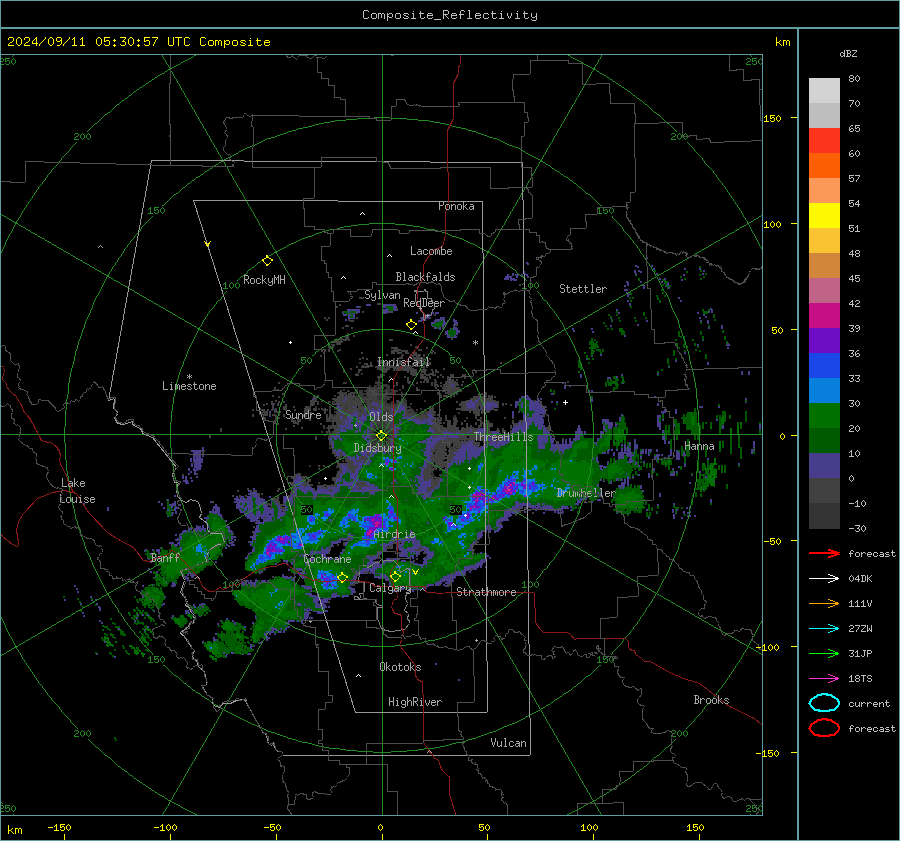Click the white plus marker northeast of ThreeHills
The image size is (900, 841).
click(565, 402)
